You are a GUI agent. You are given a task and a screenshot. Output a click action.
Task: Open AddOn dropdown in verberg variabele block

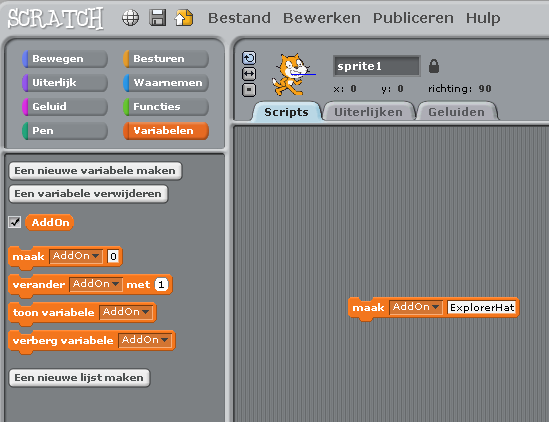pos(145,340)
